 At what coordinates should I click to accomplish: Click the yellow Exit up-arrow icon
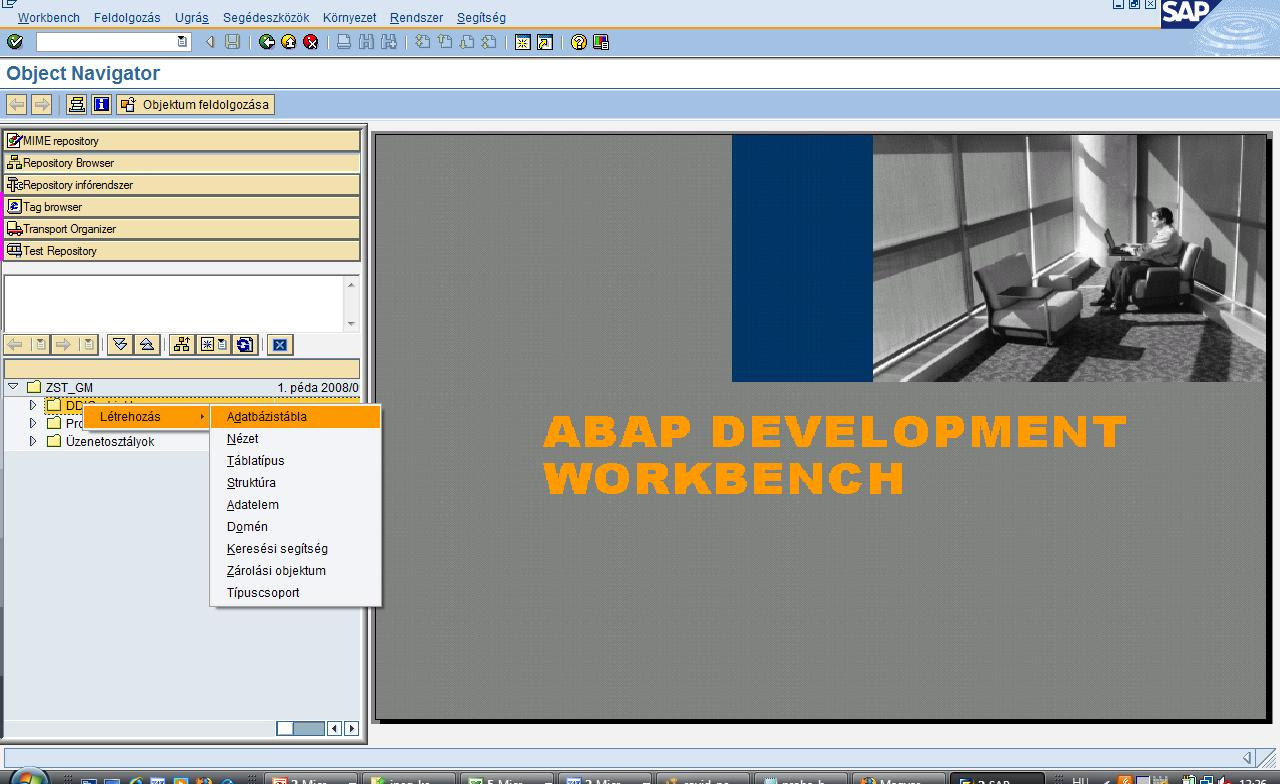(289, 42)
